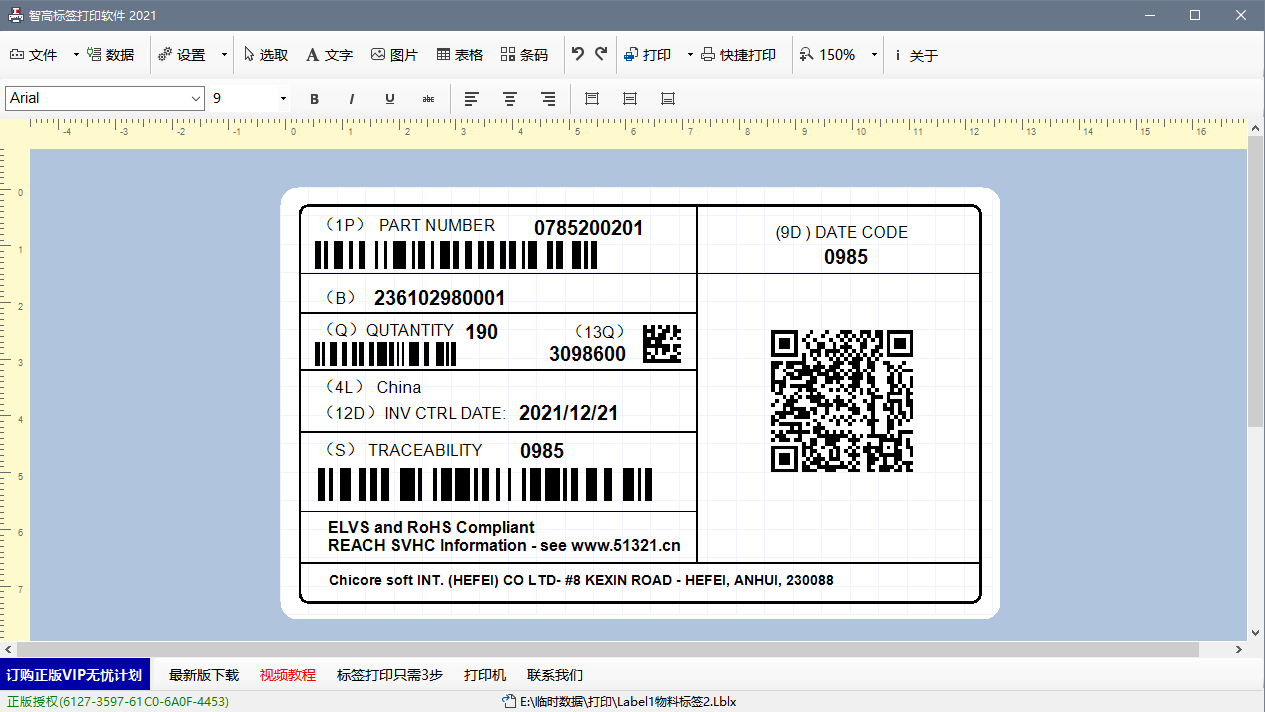The image size is (1265, 712).
Task: Click the redo arrow icon
Action: tap(601, 55)
